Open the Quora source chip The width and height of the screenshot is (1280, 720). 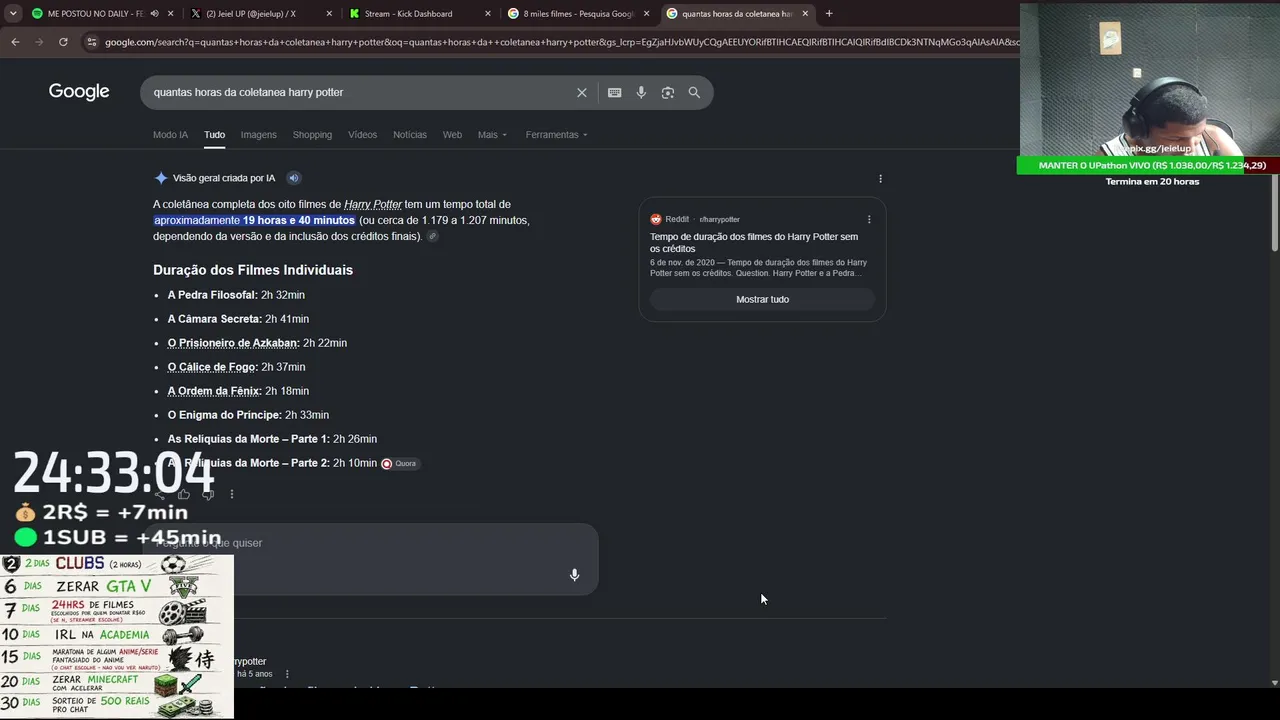click(x=400, y=463)
